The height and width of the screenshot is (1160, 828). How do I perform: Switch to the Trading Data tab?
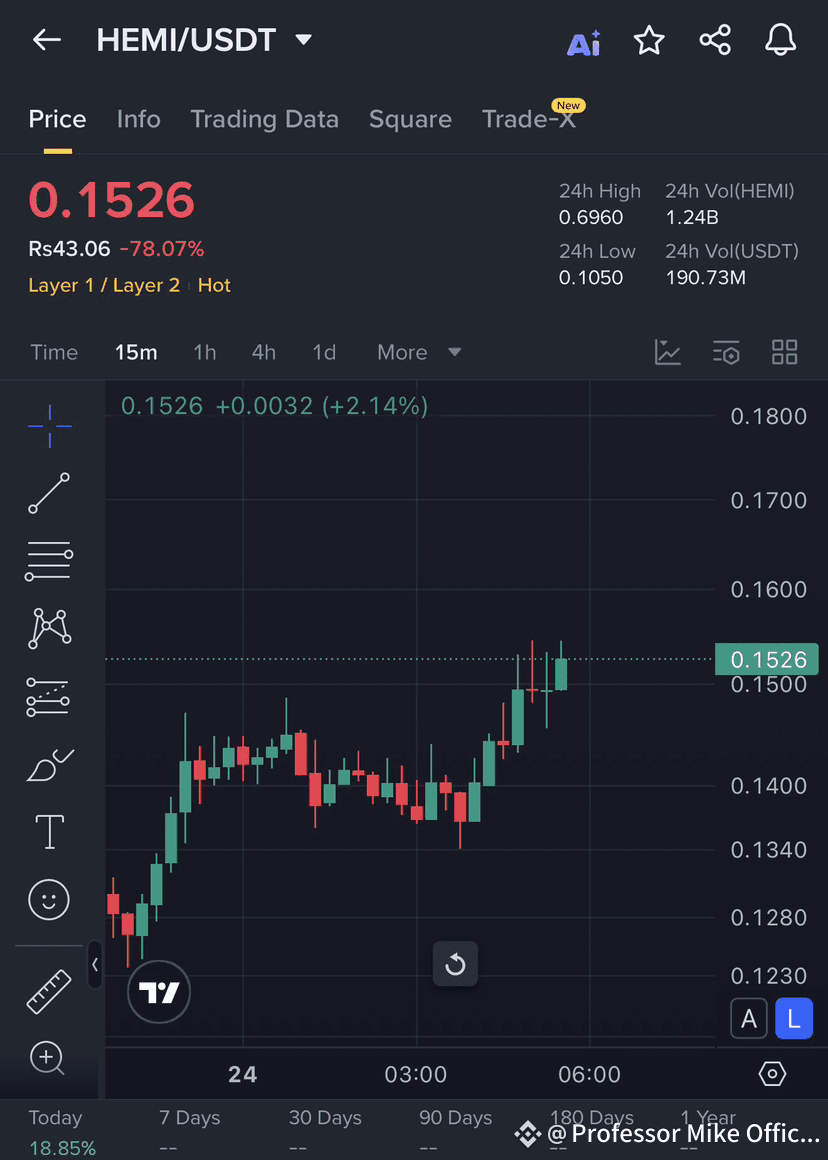pyautogui.click(x=264, y=119)
